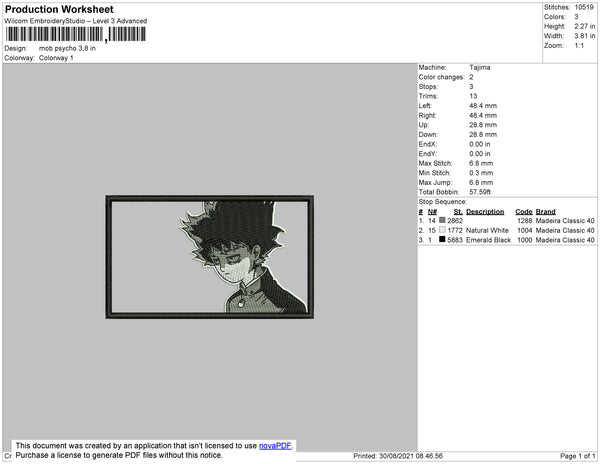600x464 pixels.
Task: Click the Description column header
Action: (x=485, y=212)
